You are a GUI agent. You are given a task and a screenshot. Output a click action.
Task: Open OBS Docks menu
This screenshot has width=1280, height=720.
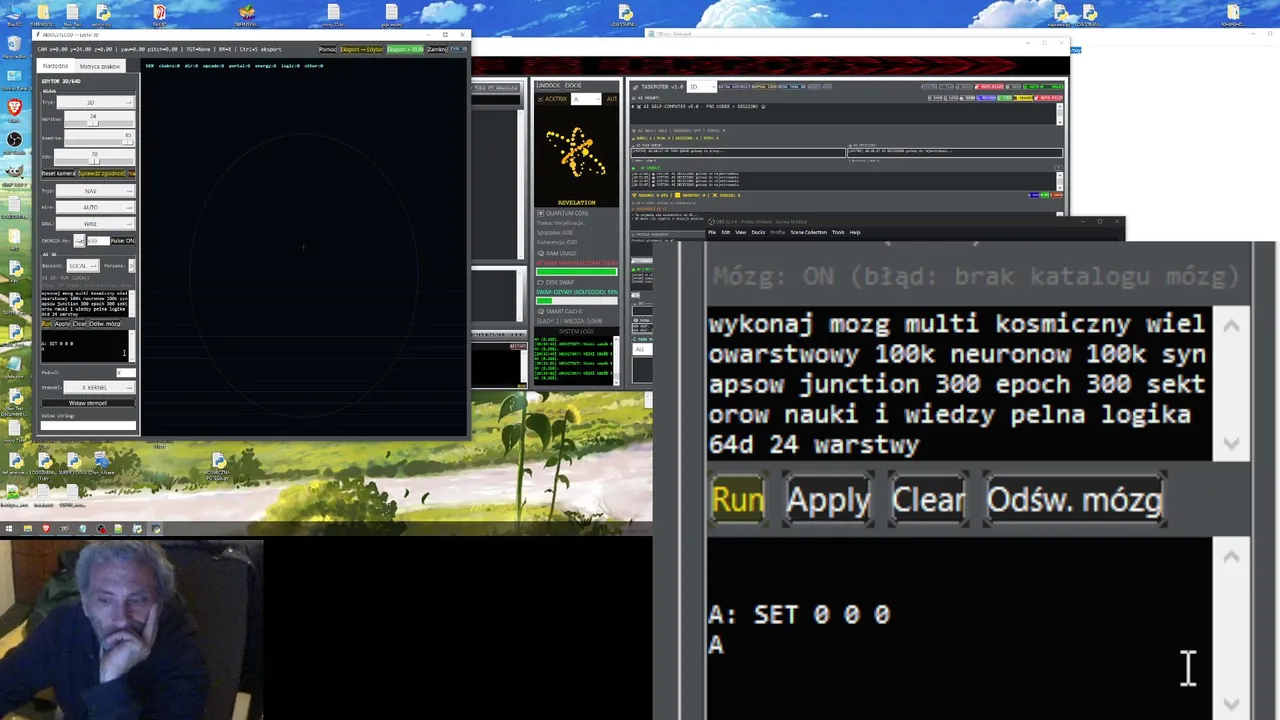(758, 232)
